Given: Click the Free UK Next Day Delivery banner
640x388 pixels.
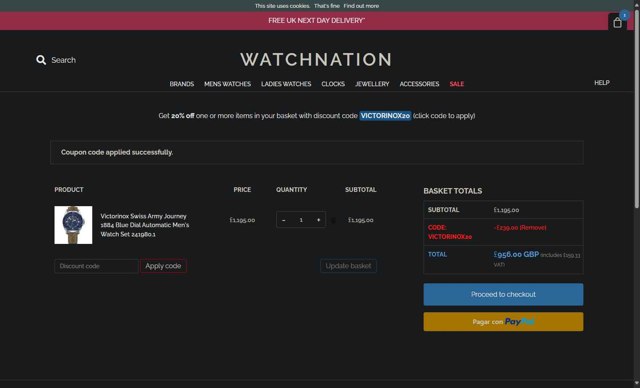Looking at the screenshot, I should click(x=316, y=21).
